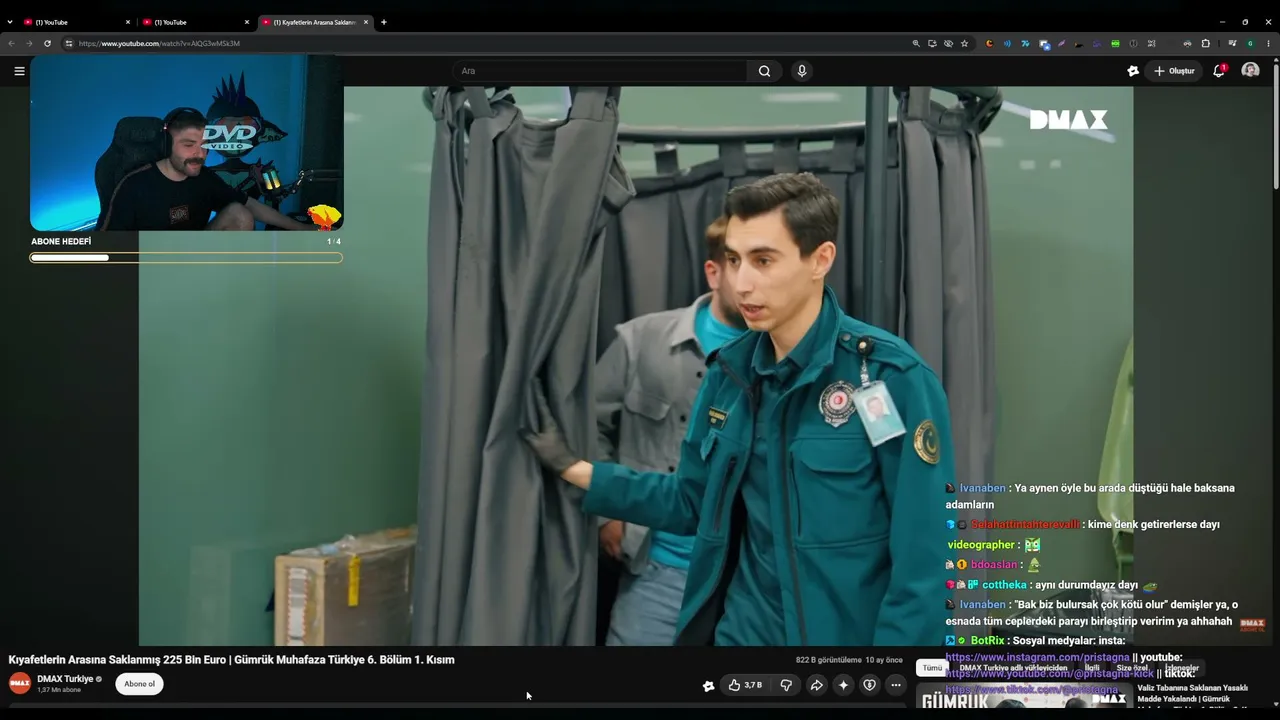
Task: Click the 7TV extension icon
Action: [x=1025, y=44]
